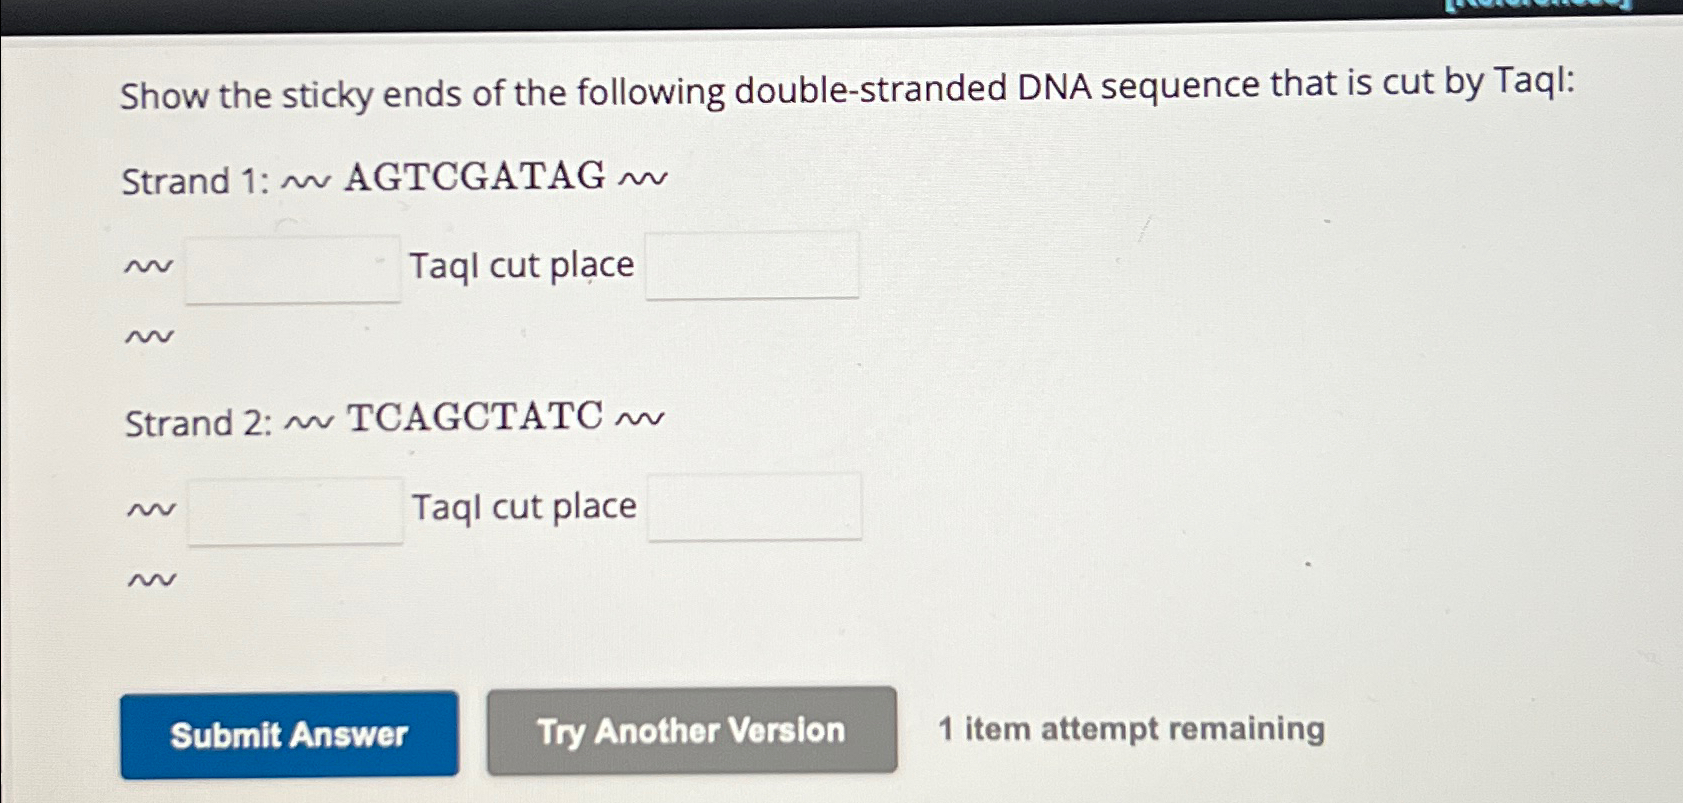Click the wavy icon below Strand 1 answer box
The height and width of the screenshot is (803, 1683).
150,334
